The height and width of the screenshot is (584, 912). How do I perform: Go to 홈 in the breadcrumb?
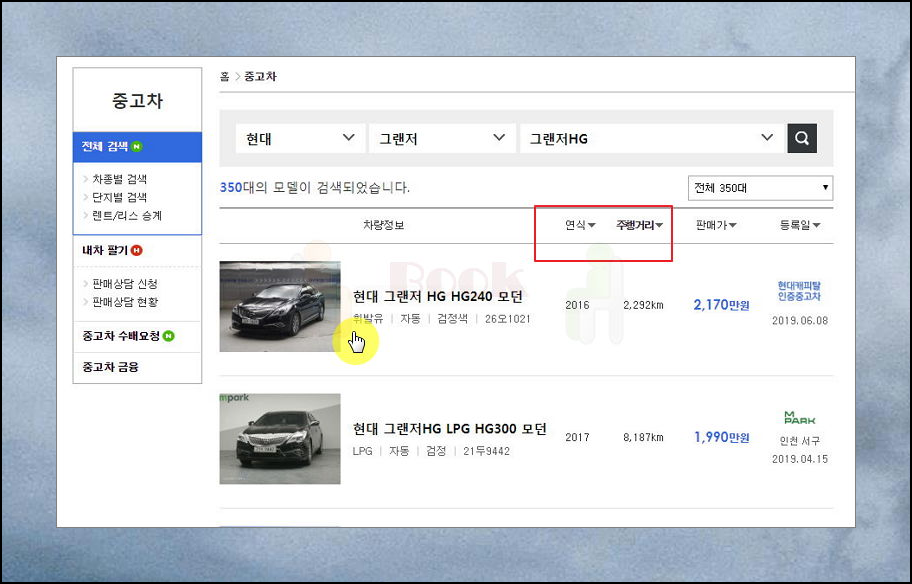click(x=225, y=76)
